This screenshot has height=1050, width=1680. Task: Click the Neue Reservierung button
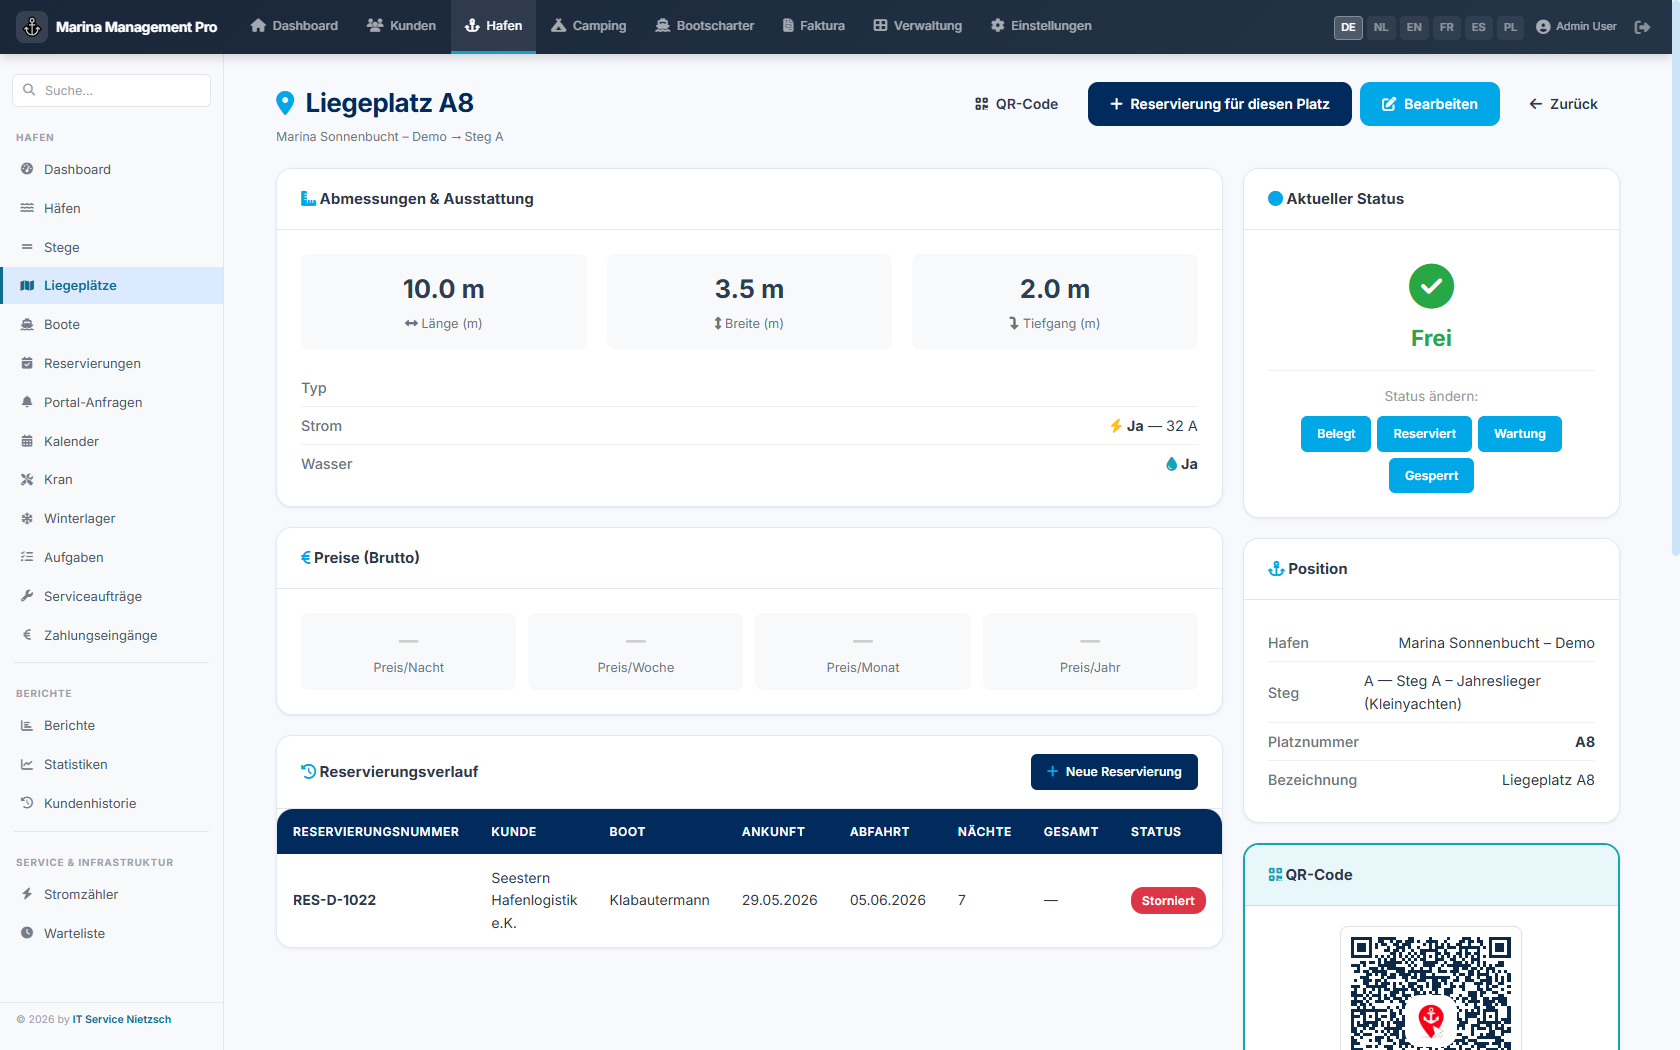click(1114, 772)
